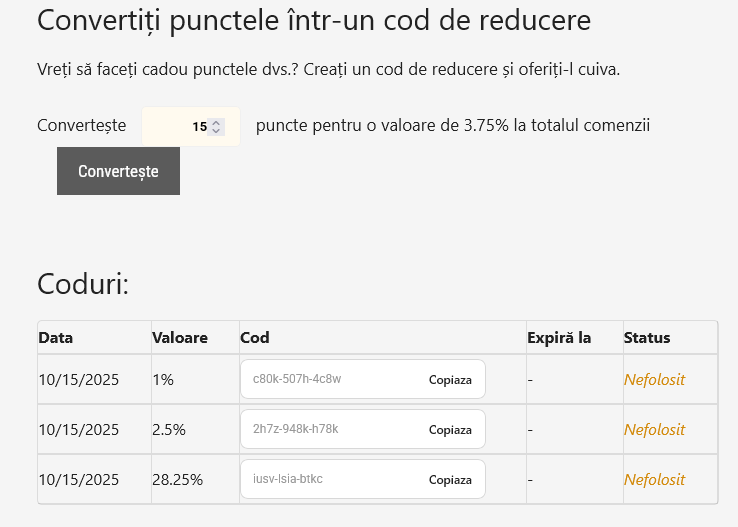Click the Expiră la column header
Image resolution: width=738 pixels, height=527 pixels.
[559, 338]
